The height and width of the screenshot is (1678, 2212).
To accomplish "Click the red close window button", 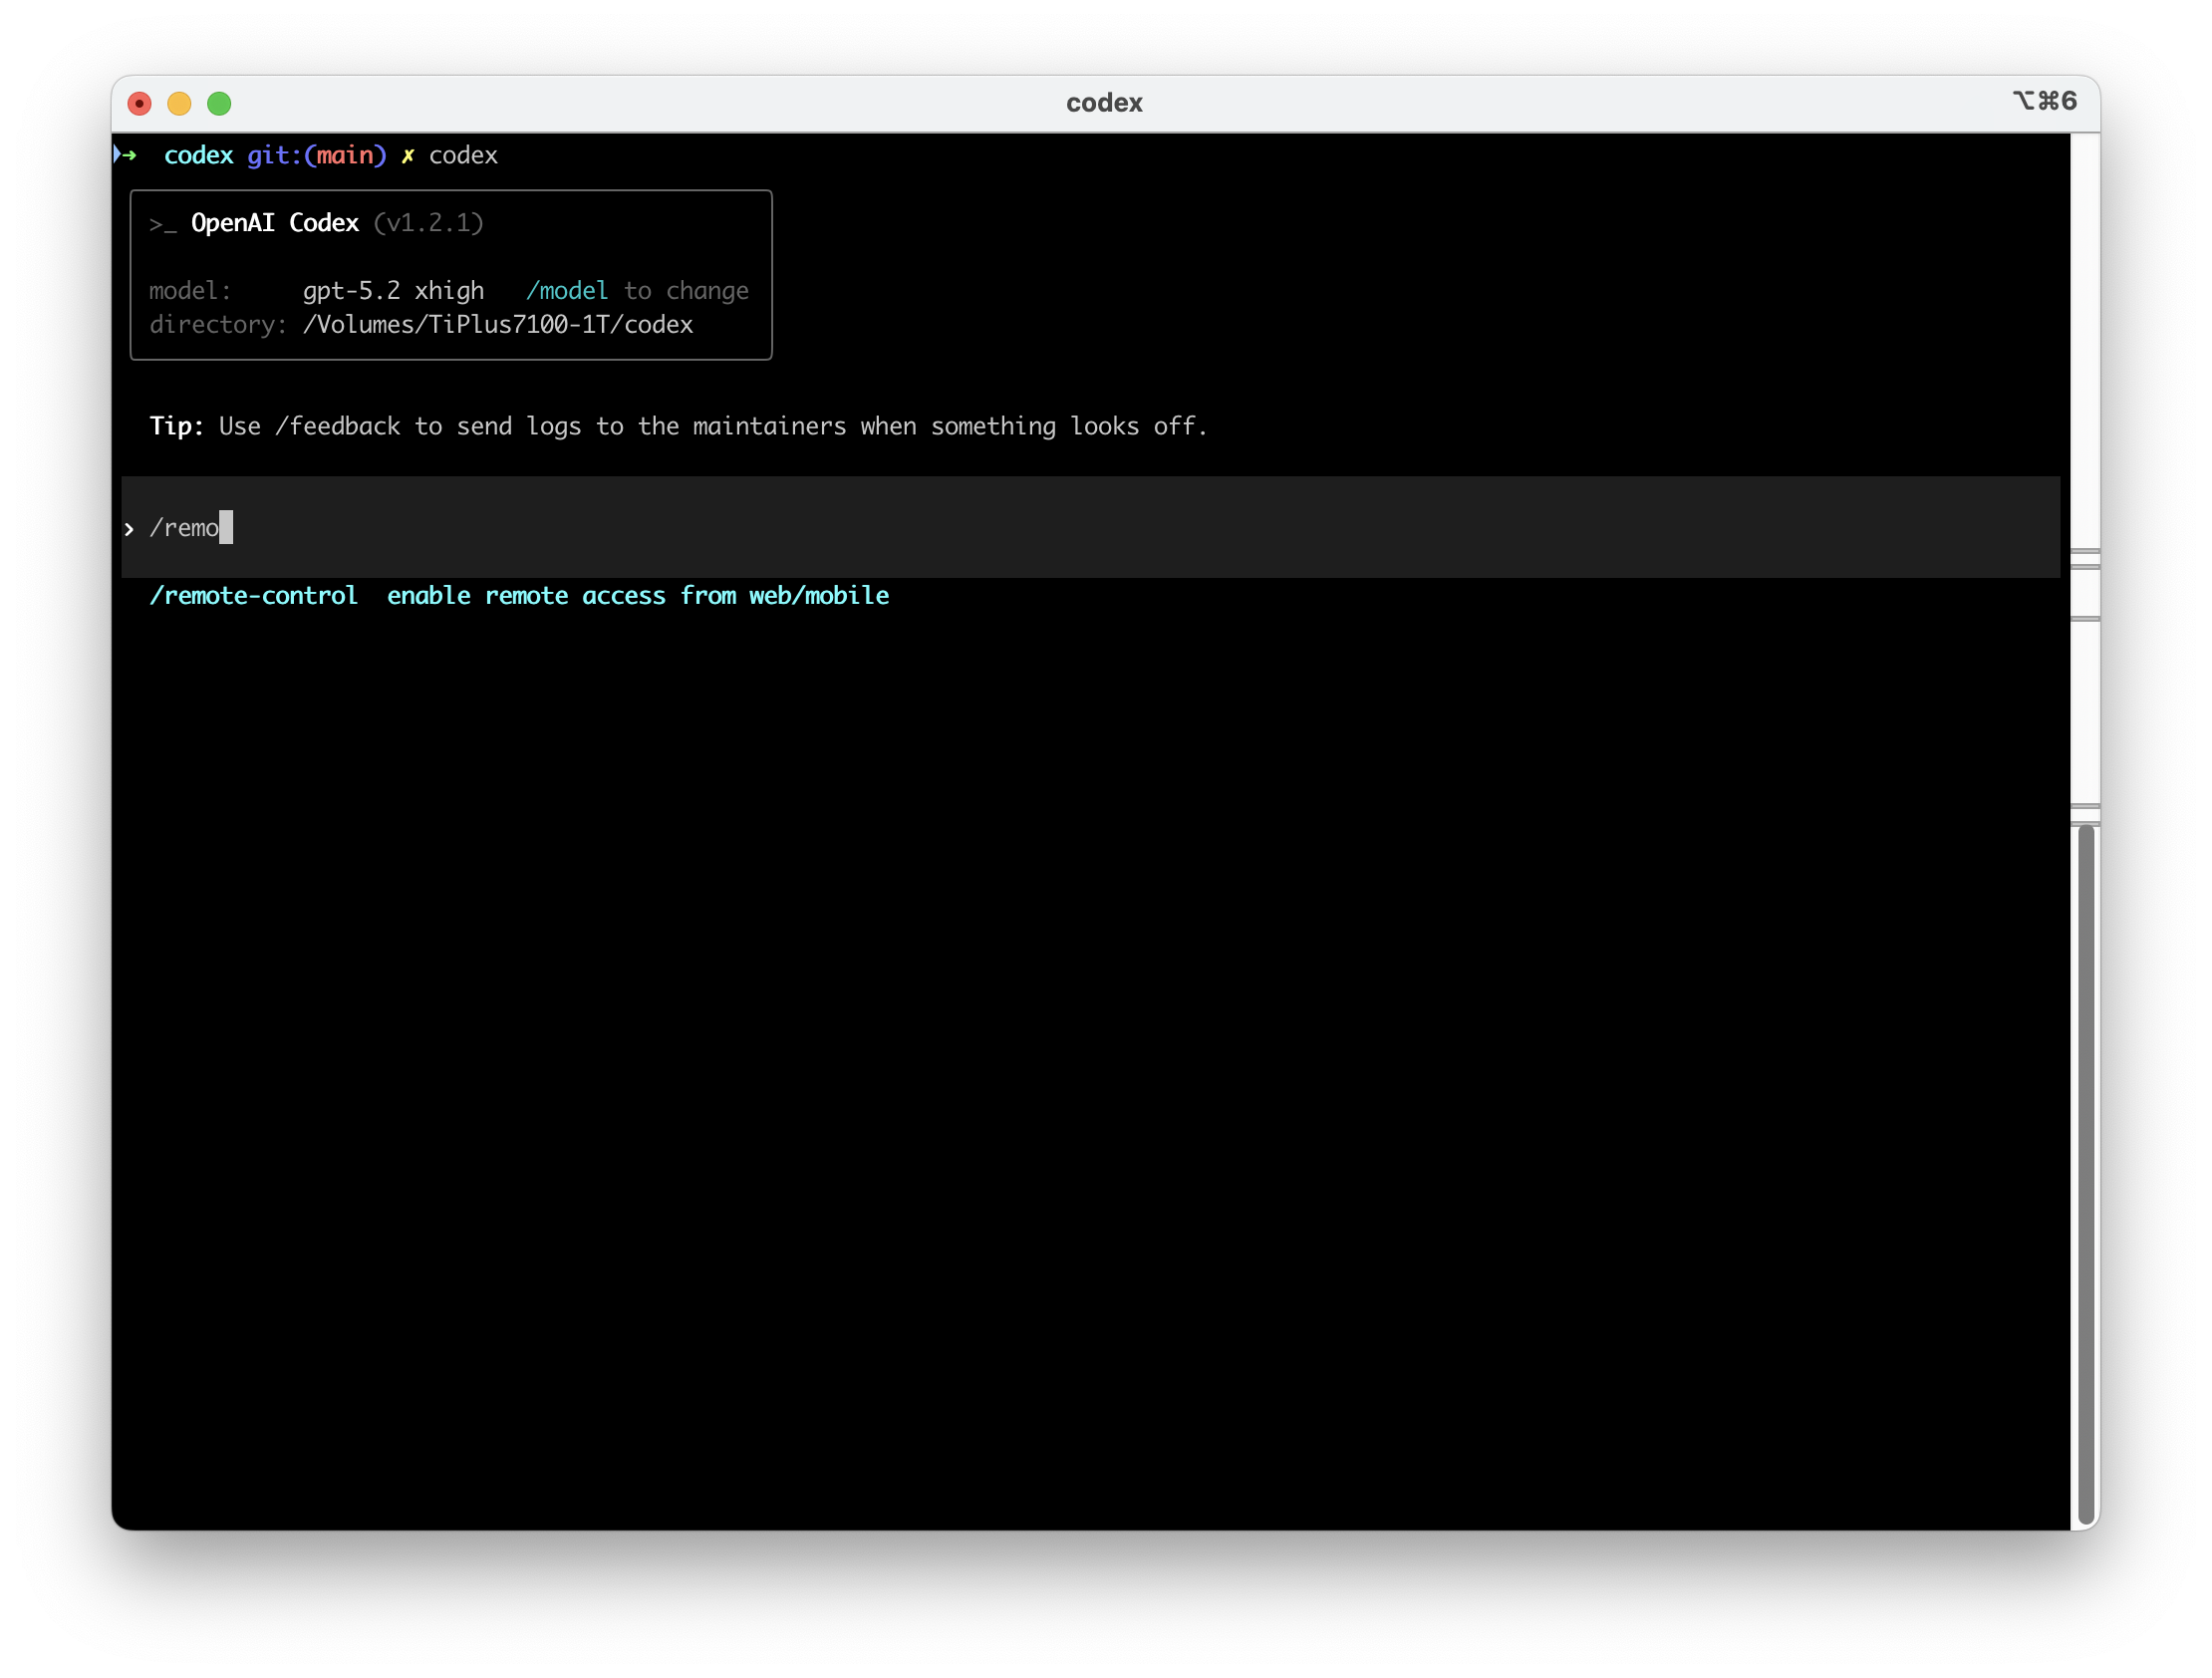I will [x=140, y=104].
